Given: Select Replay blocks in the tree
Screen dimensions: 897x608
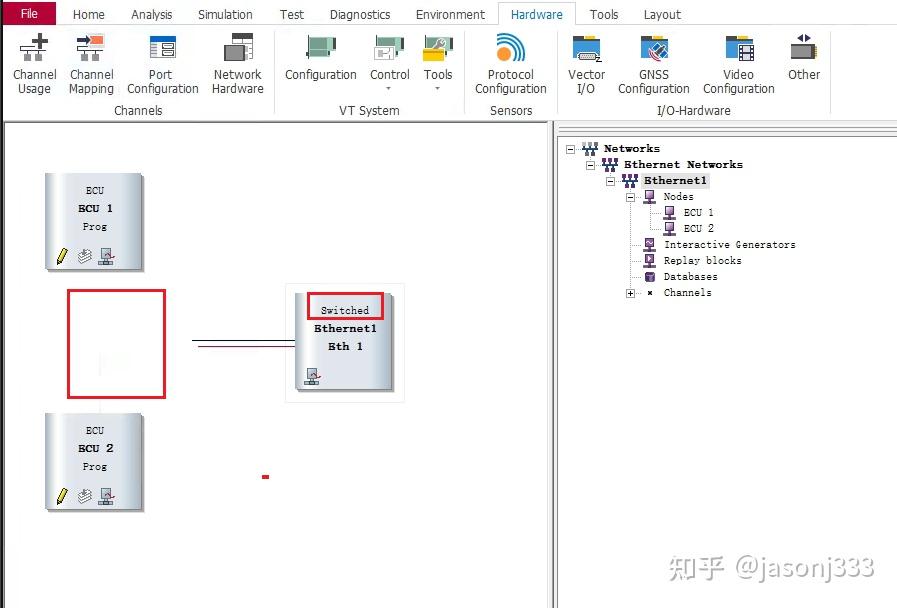Looking at the screenshot, I should coord(703,260).
